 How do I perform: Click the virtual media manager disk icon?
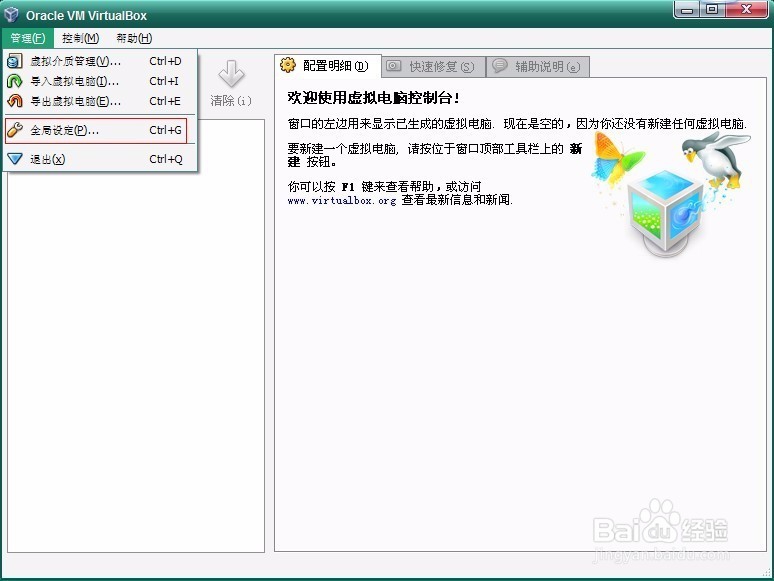(x=15, y=61)
